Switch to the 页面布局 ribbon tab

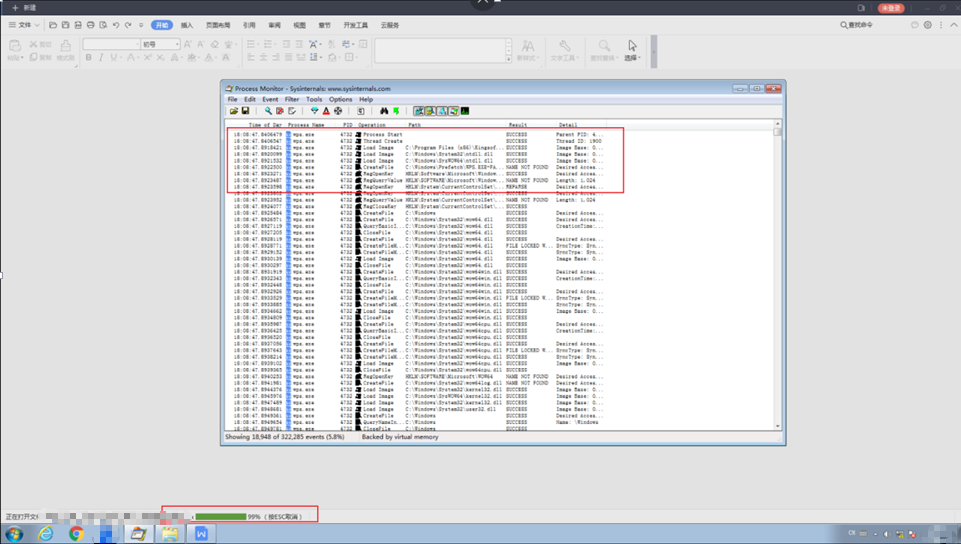[x=218, y=25]
